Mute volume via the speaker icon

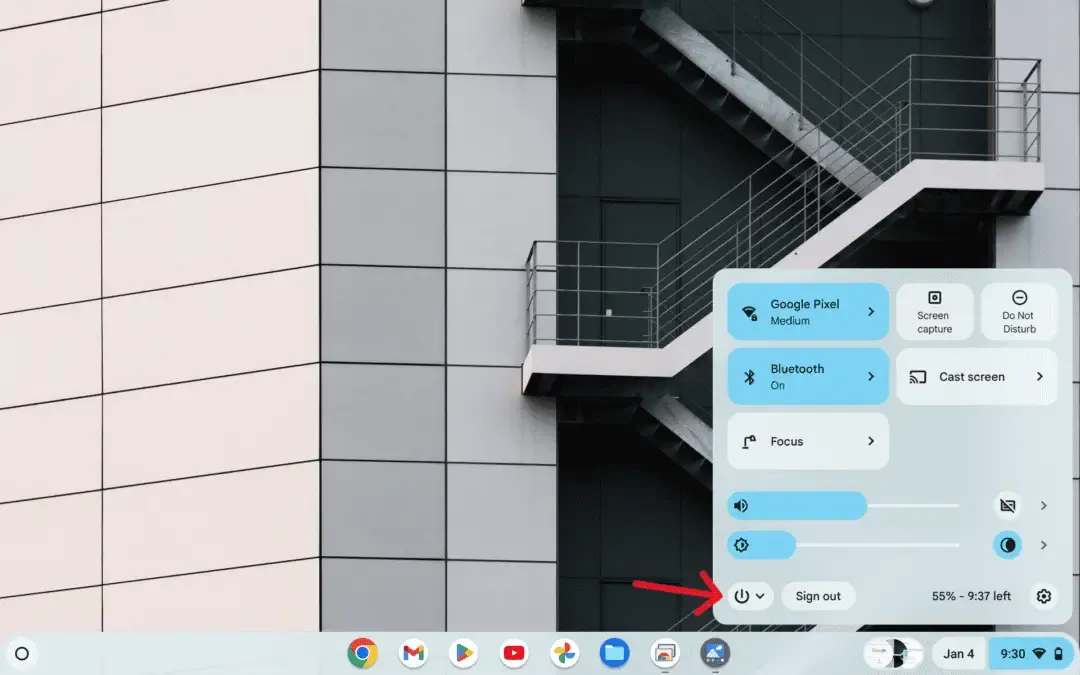[741, 506]
